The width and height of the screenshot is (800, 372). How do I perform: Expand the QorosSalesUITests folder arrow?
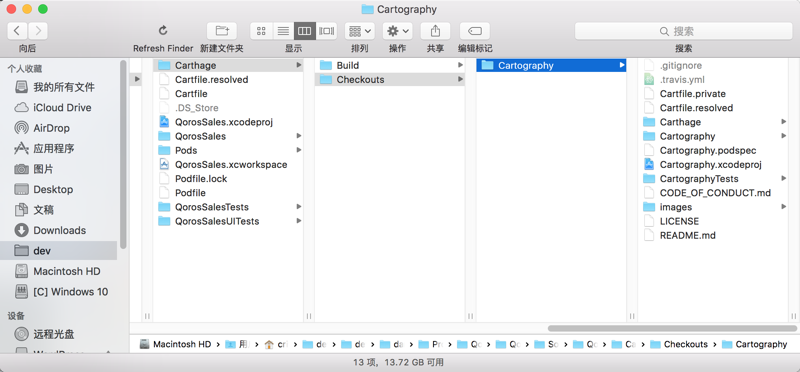click(x=298, y=221)
